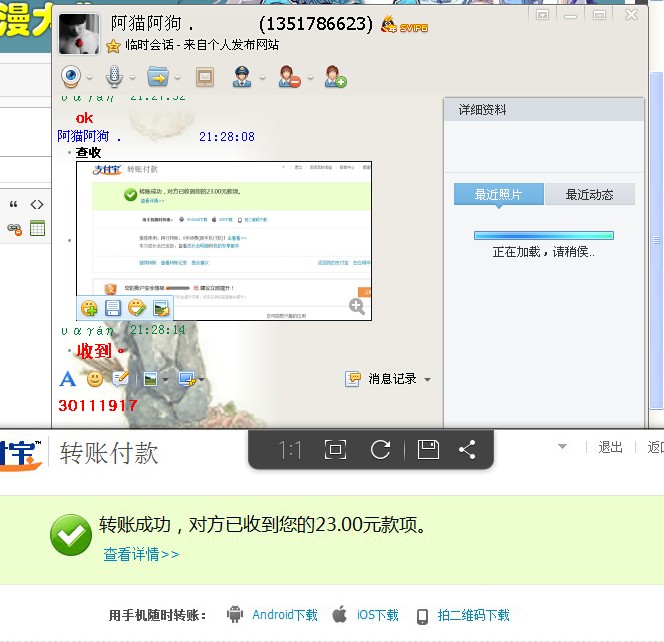The image size is (664, 642).
Task: Click the remote desktop tablet icon
Action: pos(205,77)
